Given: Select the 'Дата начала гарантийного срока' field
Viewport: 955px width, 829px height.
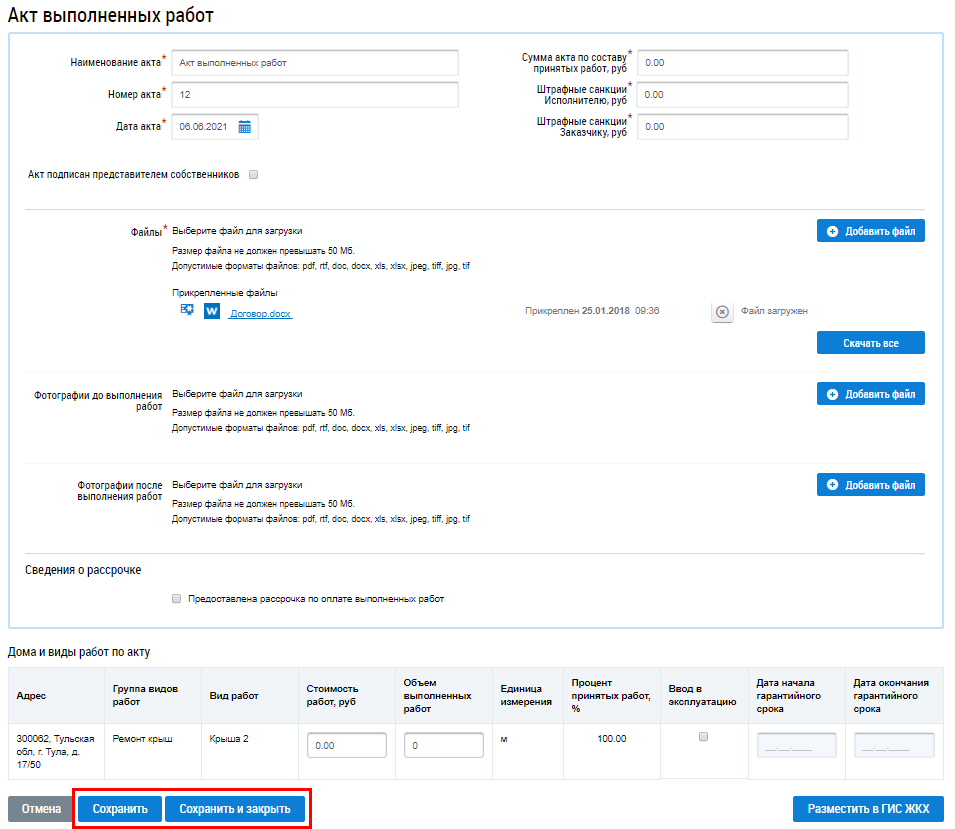Looking at the screenshot, I should pos(797,746).
